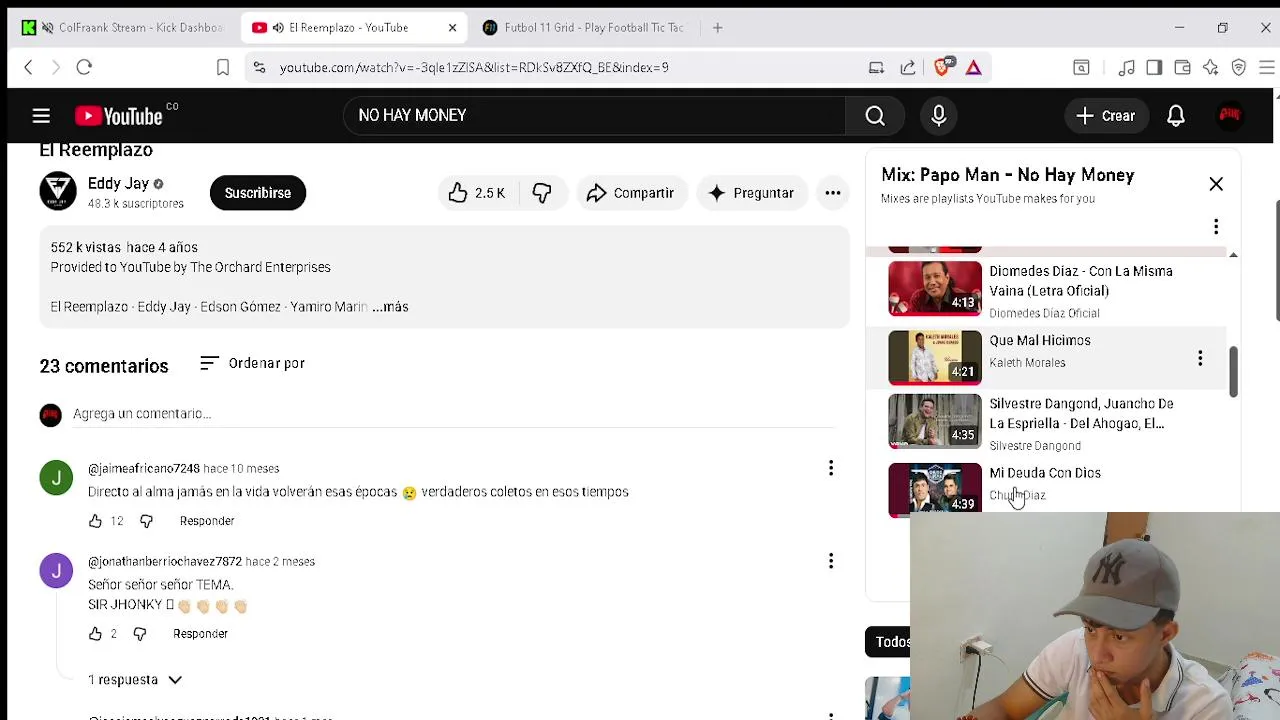Reply to jaimeafricano7248's comment
This screenshot has height=720, width=1280.
pyautogui.click(x=207, y=521)
